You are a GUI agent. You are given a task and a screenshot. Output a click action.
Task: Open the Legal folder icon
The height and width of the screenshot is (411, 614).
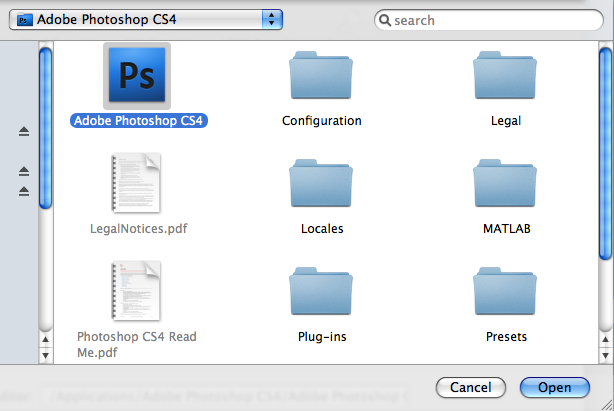tap(505, 75)
